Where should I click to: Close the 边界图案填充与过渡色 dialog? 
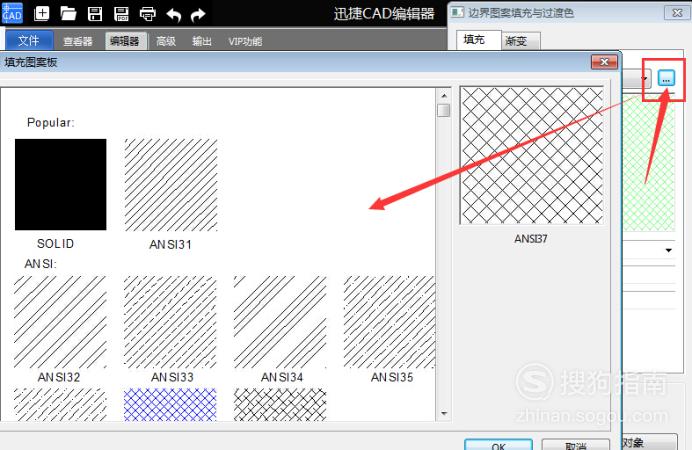pos(677,13)
